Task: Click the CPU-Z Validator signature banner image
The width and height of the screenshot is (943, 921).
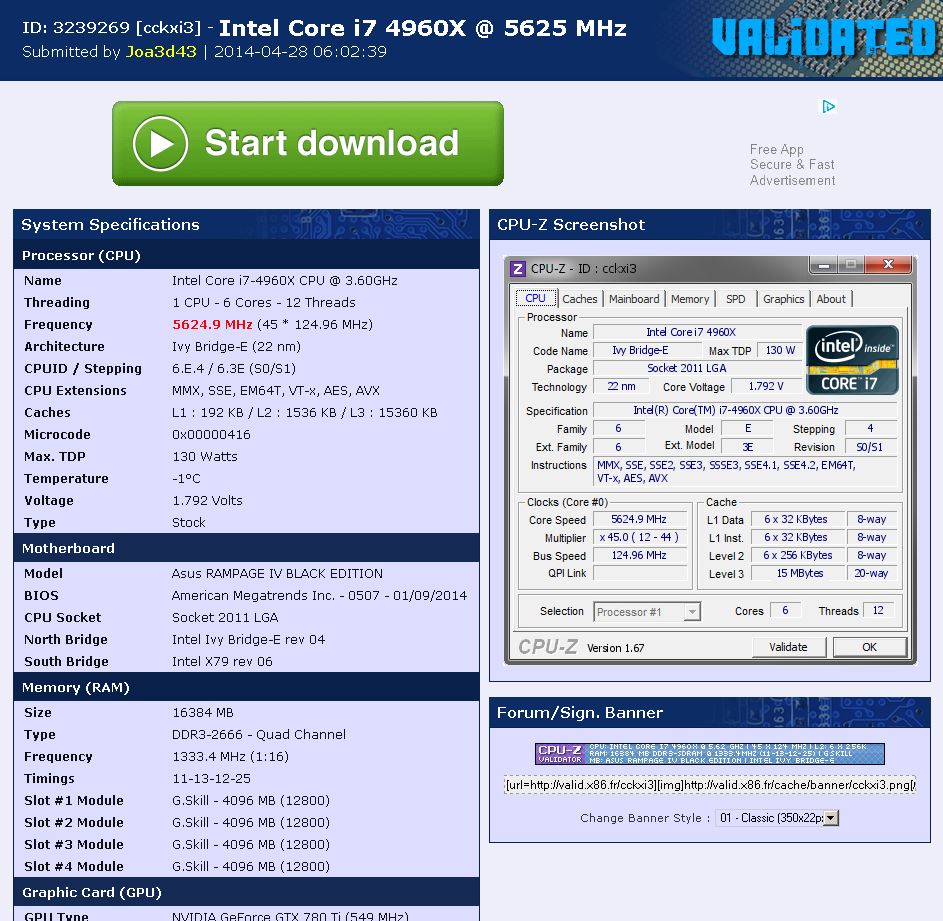Action: (x=710, y=754)
